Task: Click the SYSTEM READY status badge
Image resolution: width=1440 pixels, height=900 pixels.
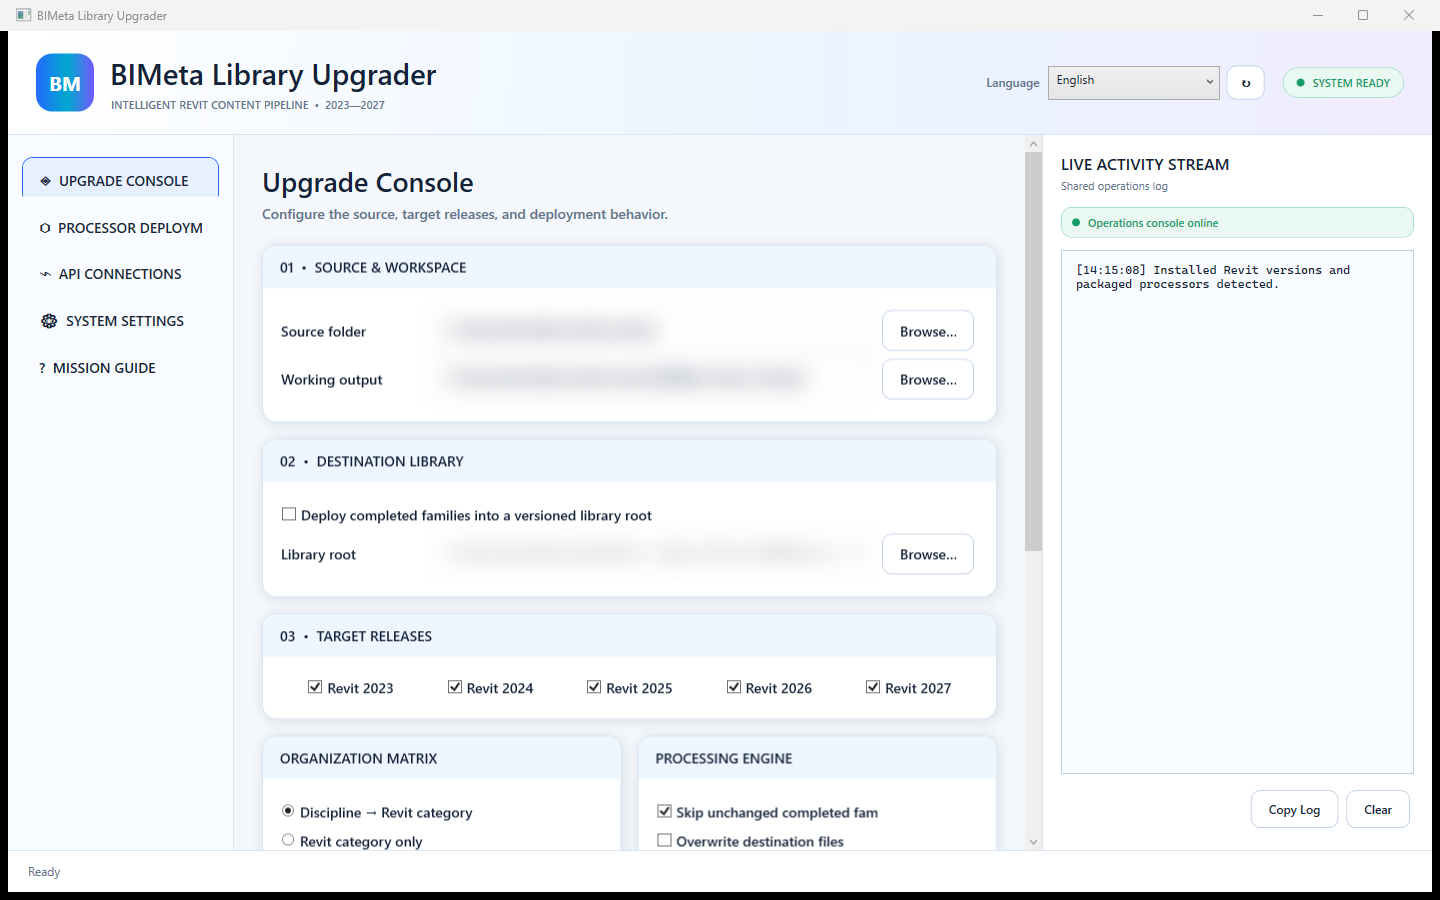Action: click(x=1343, y=83)
